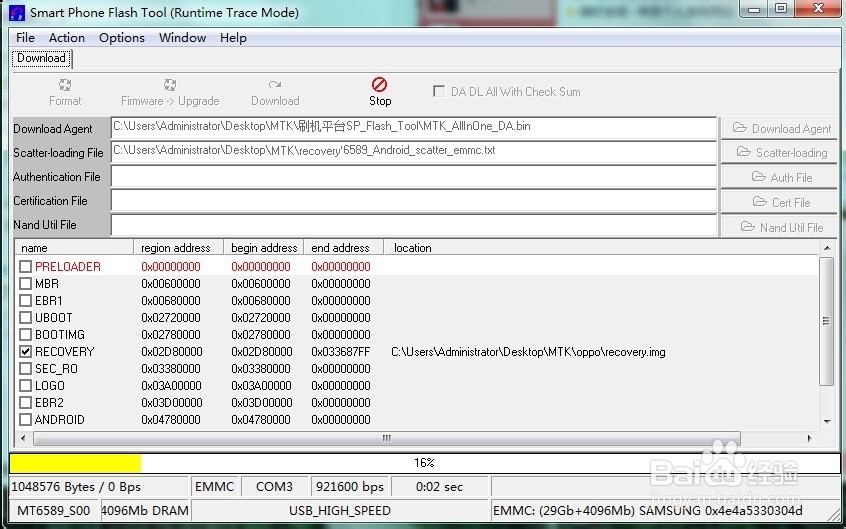Viewport: 846px width, 529px height.
Task: Click the Stop icon in toolbar
Action: pos(379,85)
